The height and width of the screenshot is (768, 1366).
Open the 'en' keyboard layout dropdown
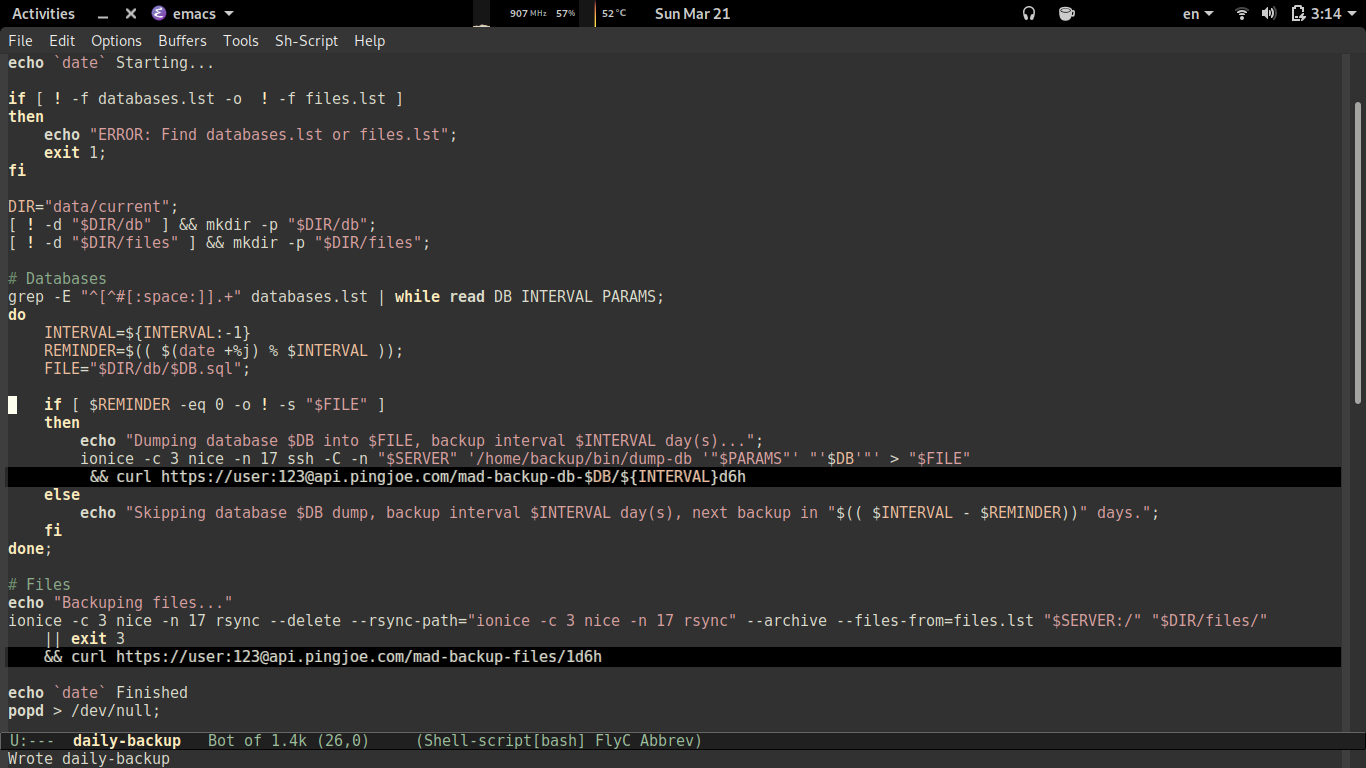[x=1197, y=14]
